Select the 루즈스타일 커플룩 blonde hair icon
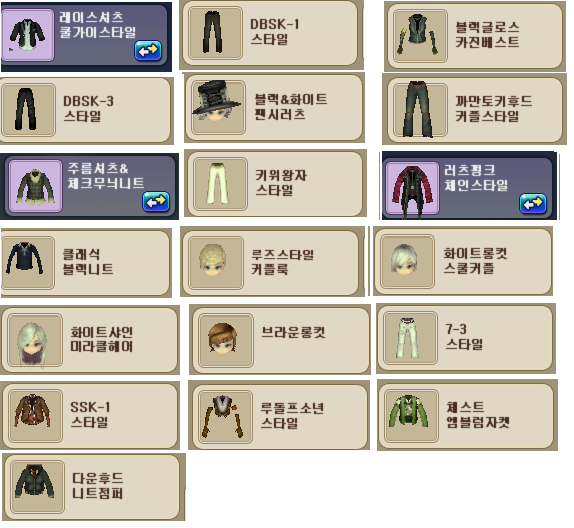Image resolution: width=574 pixels, height=528 pixels. point(216,263)
